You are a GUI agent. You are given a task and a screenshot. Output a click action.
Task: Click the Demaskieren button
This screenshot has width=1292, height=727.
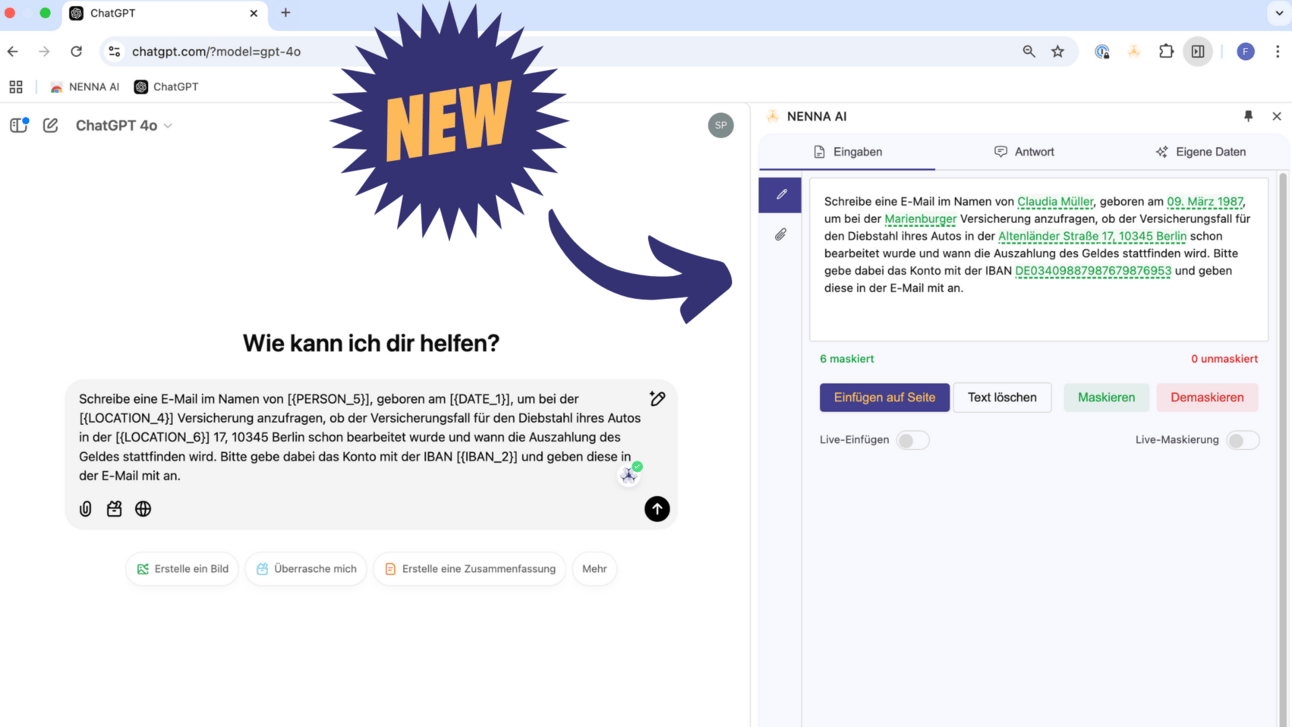1207,397
